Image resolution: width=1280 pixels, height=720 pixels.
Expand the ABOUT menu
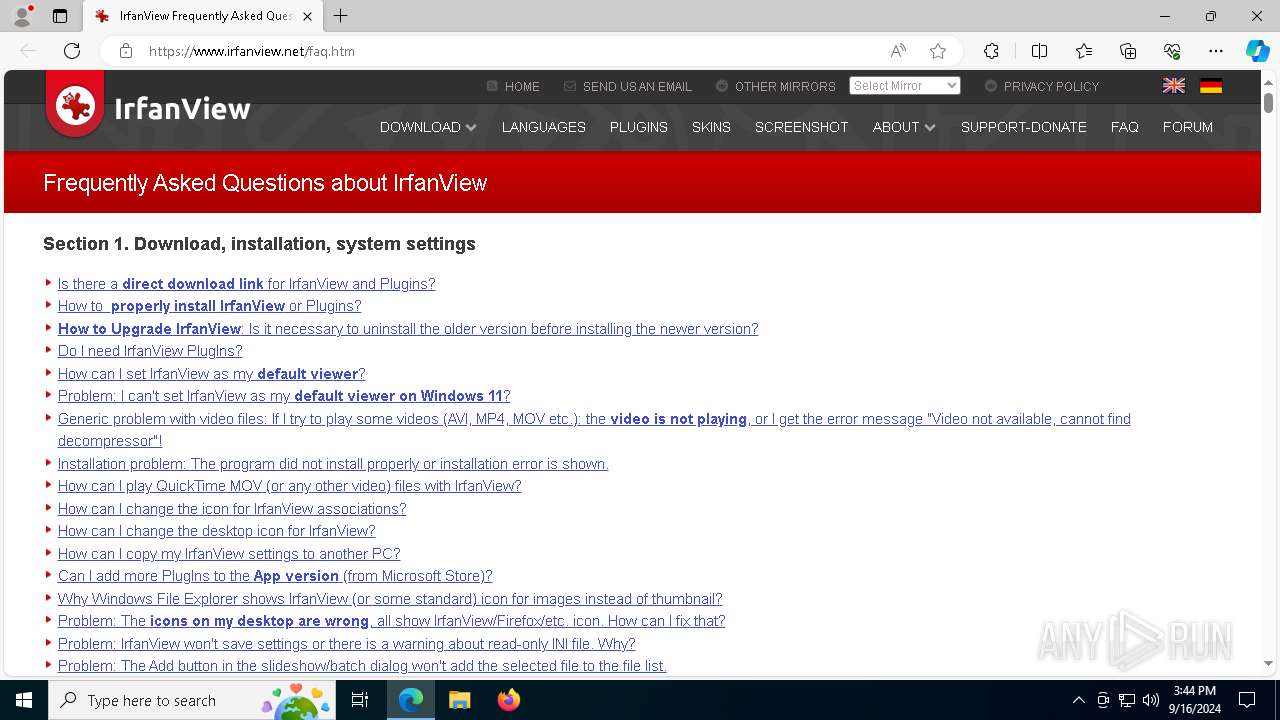pos(904,127)
